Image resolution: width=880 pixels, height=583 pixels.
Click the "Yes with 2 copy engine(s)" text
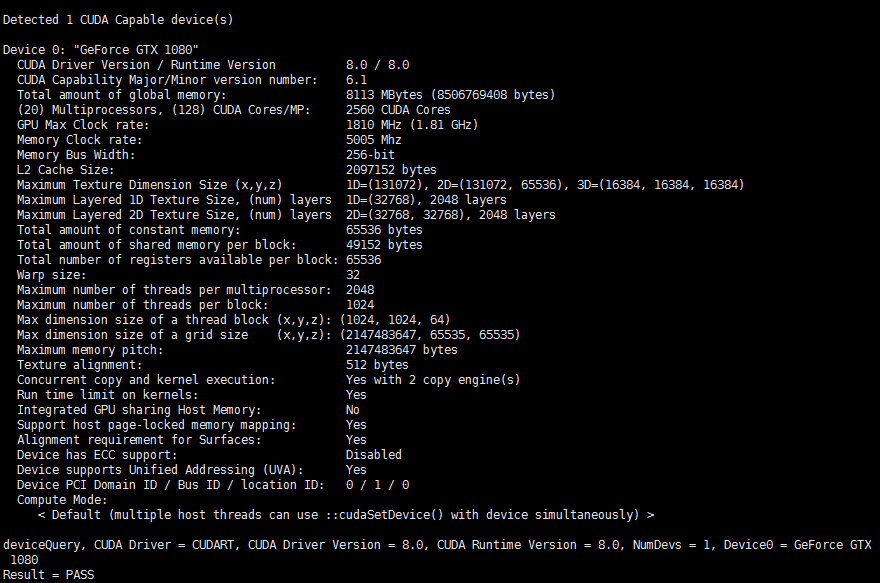pos(433,380)
